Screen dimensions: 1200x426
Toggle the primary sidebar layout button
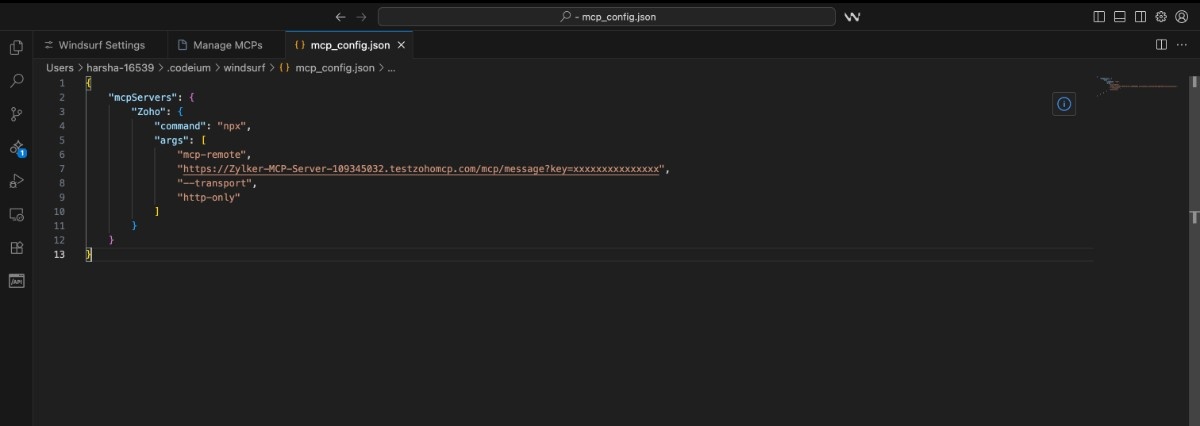tap(1099, 17)
